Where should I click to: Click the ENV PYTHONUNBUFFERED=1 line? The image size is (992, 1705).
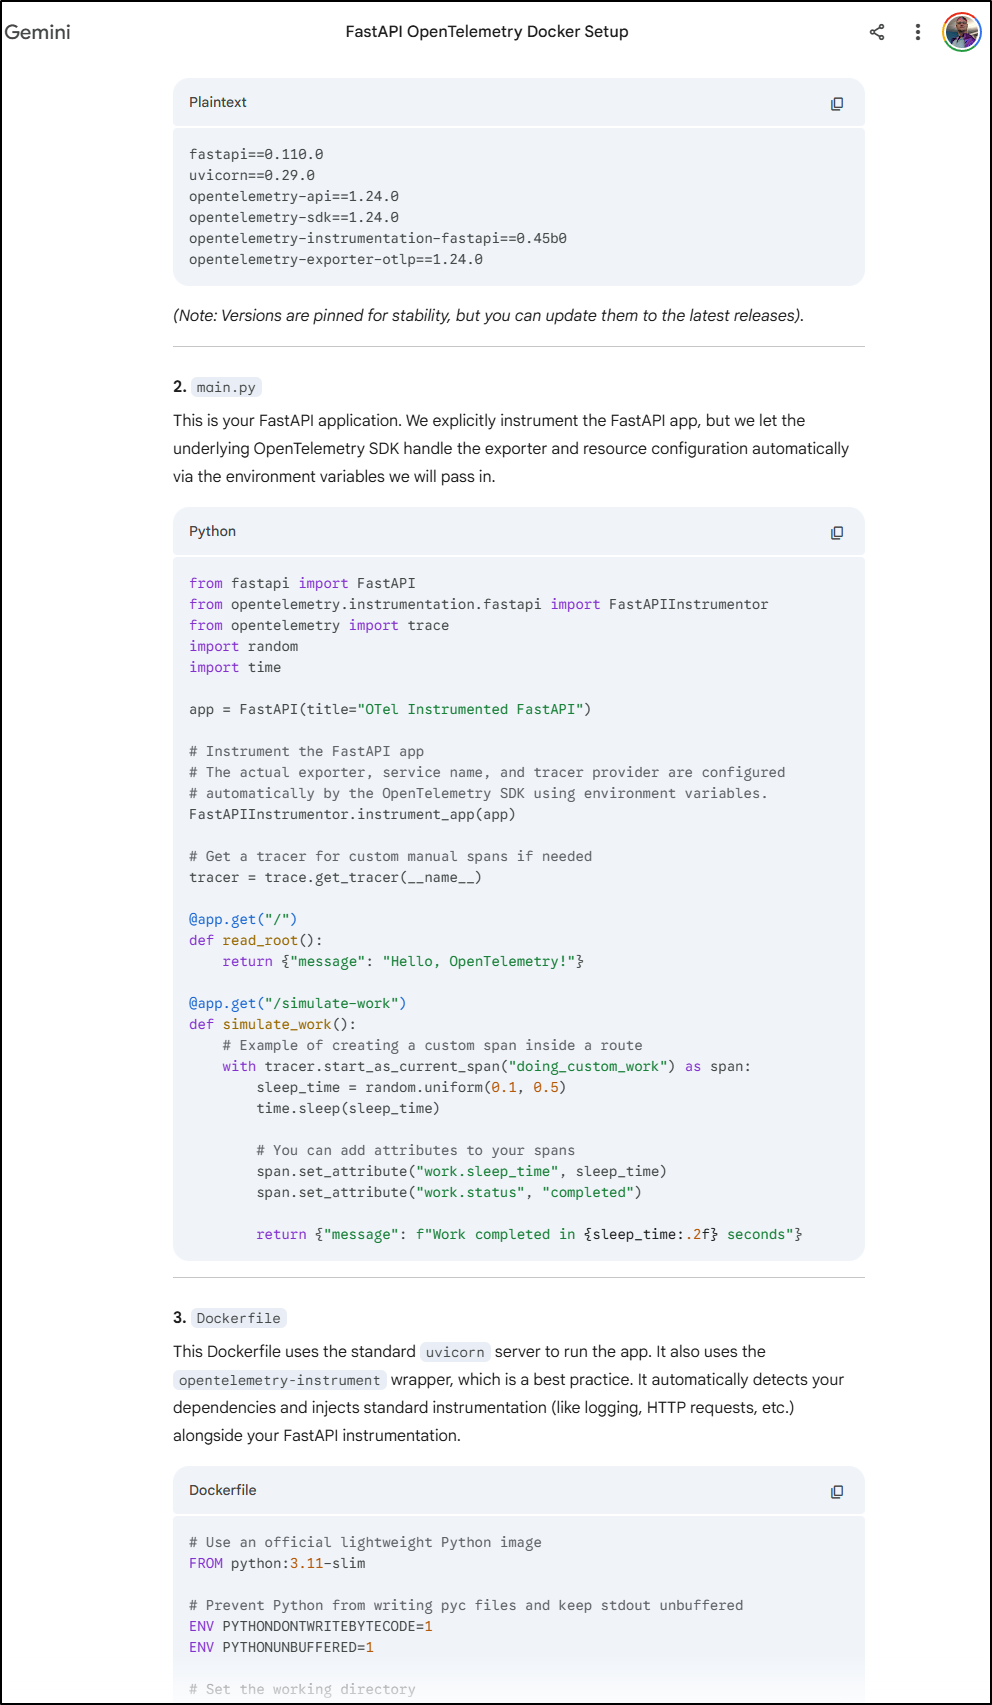281,1647
